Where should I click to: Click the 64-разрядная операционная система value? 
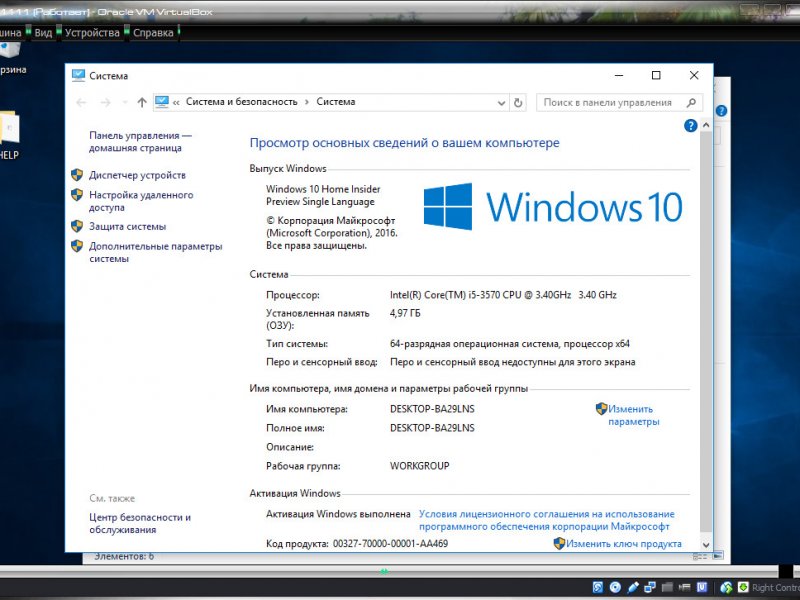pyautogui.click(x=510, y=344)
